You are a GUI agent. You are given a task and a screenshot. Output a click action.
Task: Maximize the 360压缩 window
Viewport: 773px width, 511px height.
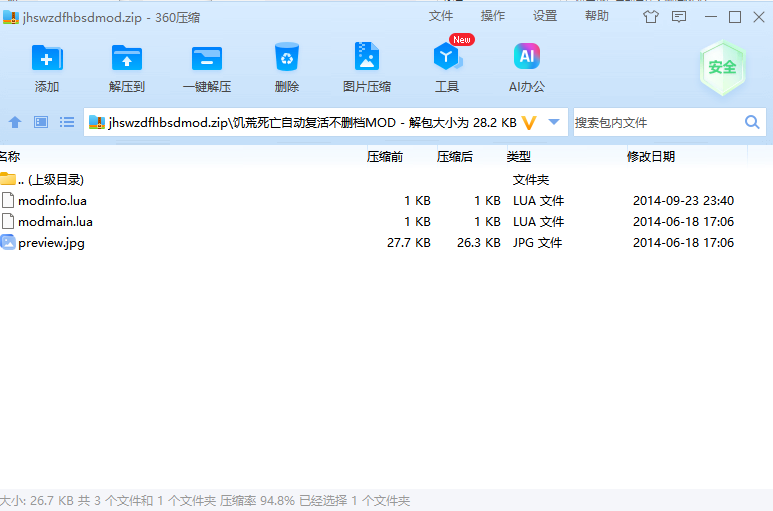point(735,17)
